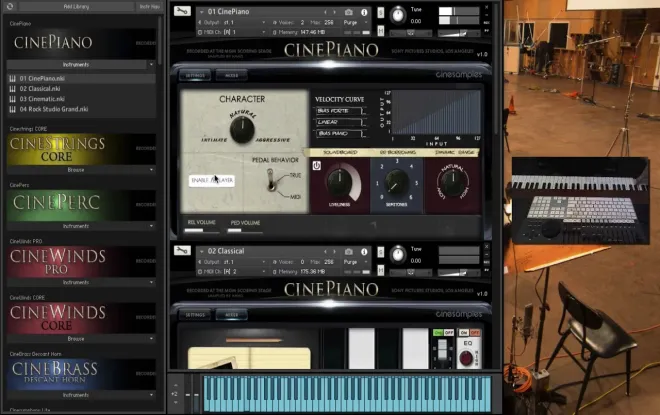Mute the 01 CinePiano instrument
The width and height of the screenshot is (660, 415).
click(x=381, y=31)
